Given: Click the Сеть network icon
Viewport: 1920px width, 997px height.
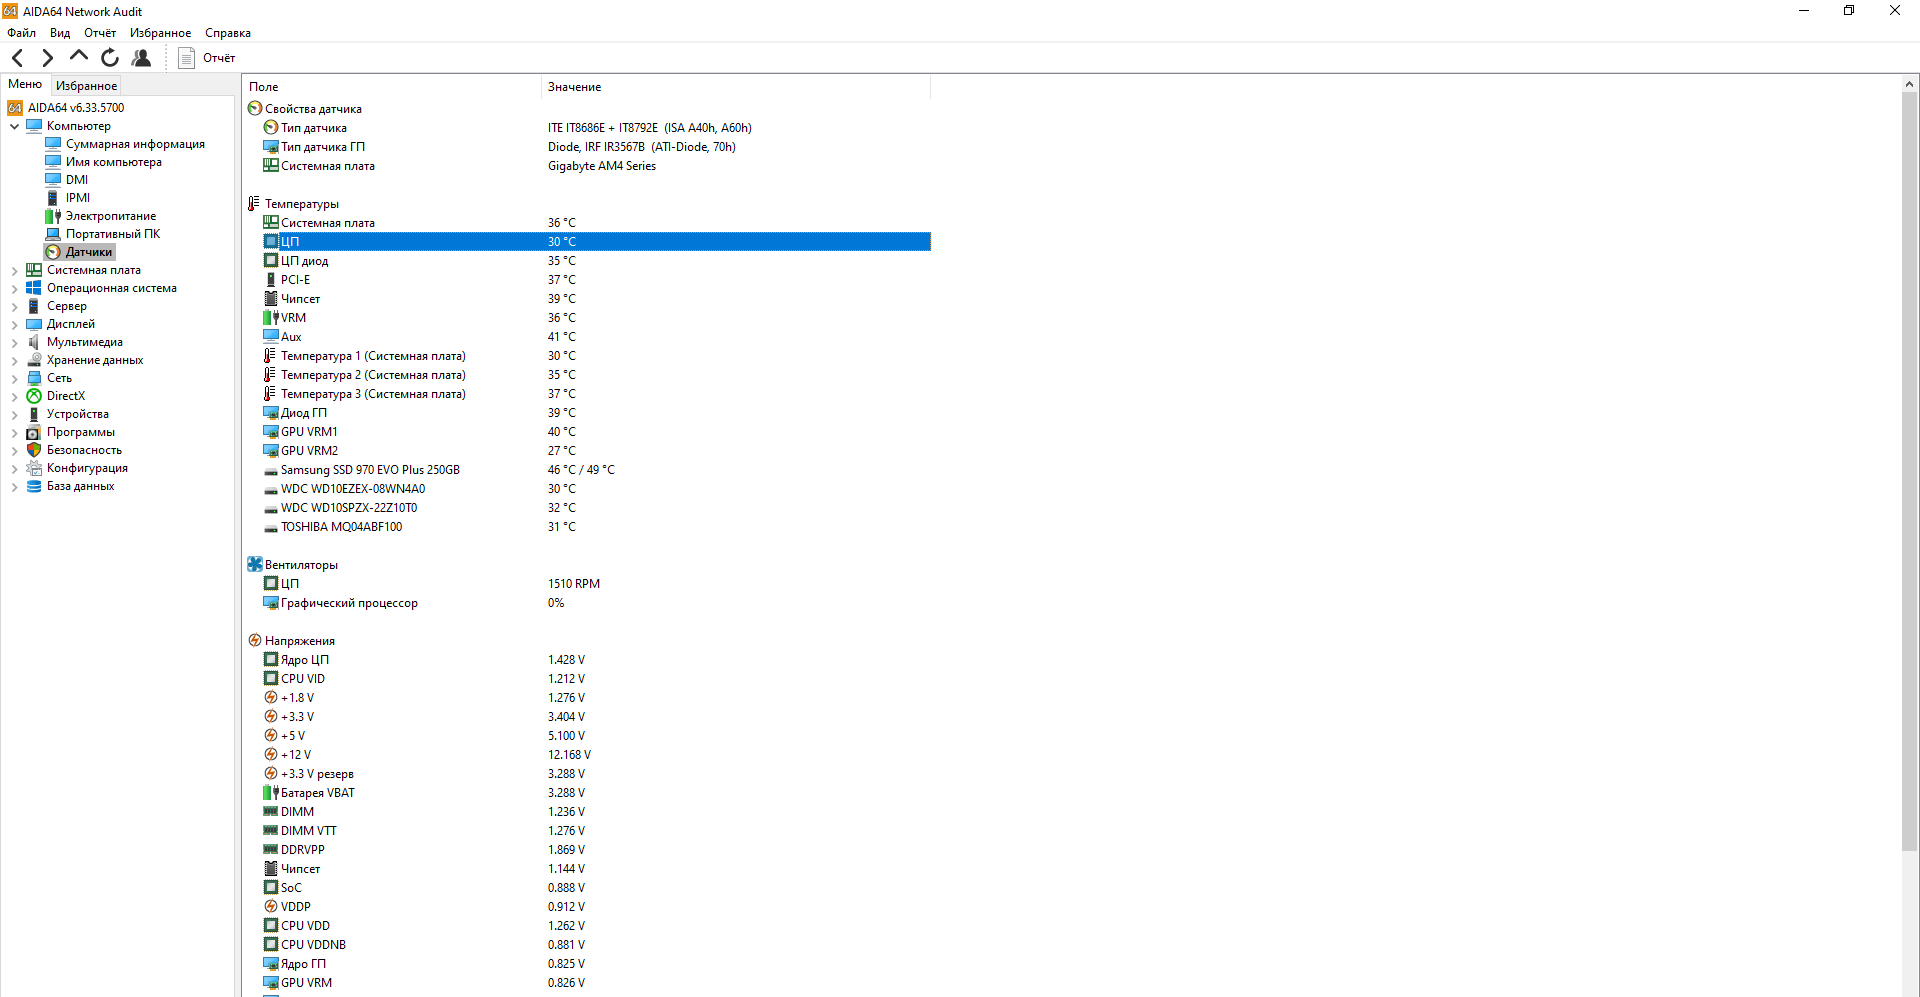Looking at the screenshot, I should click(x=34, y=378).
